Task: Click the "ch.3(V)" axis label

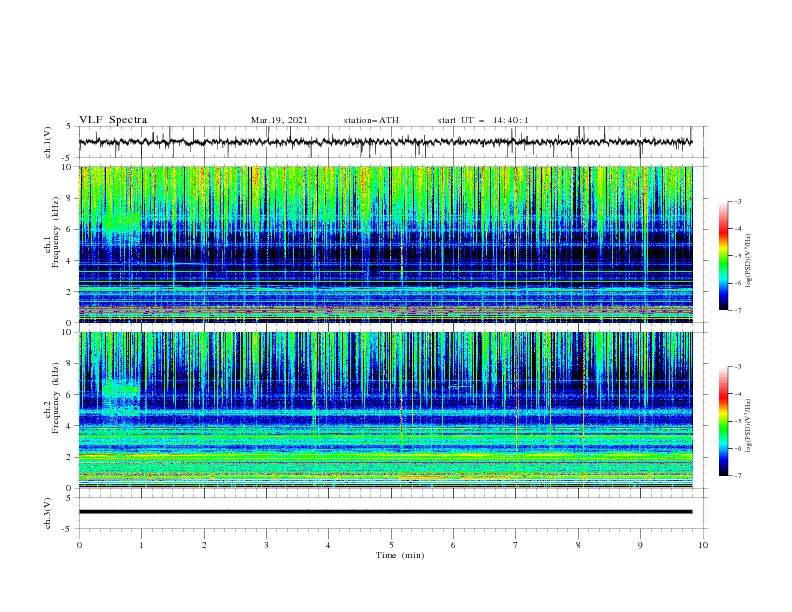Action: [x=48, y=513]
